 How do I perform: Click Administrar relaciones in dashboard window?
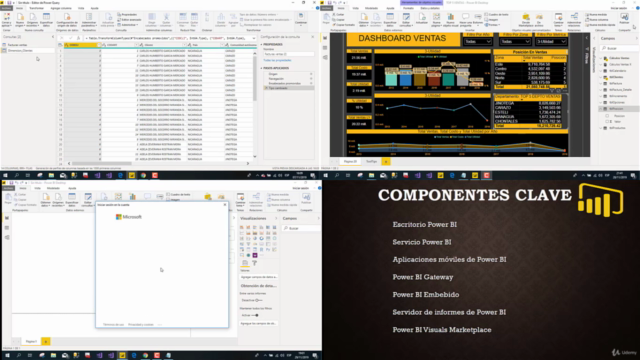(574, 20)
